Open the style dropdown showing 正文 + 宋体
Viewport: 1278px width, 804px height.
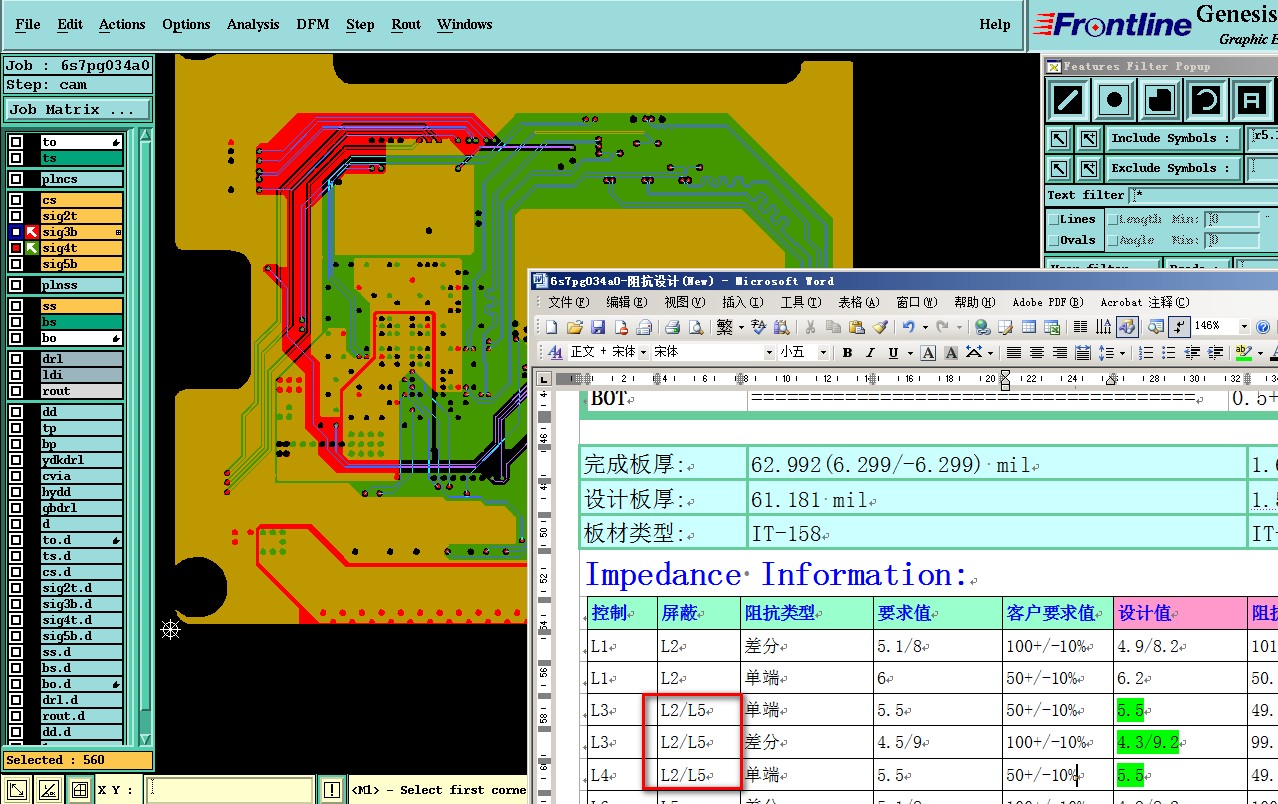[643, 353]
